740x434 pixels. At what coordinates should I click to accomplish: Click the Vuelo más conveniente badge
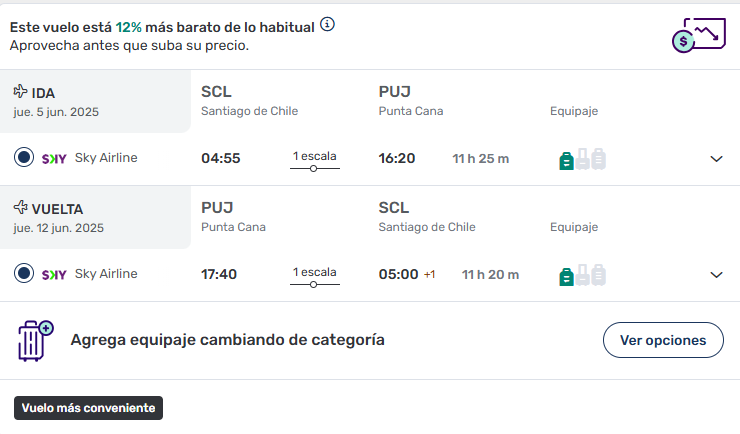tap(88, 408)
